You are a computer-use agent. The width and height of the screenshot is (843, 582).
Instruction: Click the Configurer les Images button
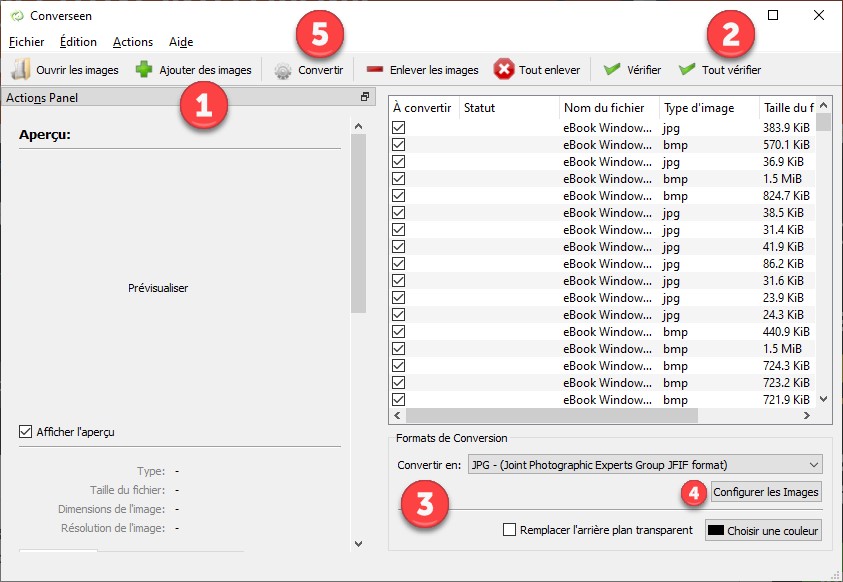[766, 492]
